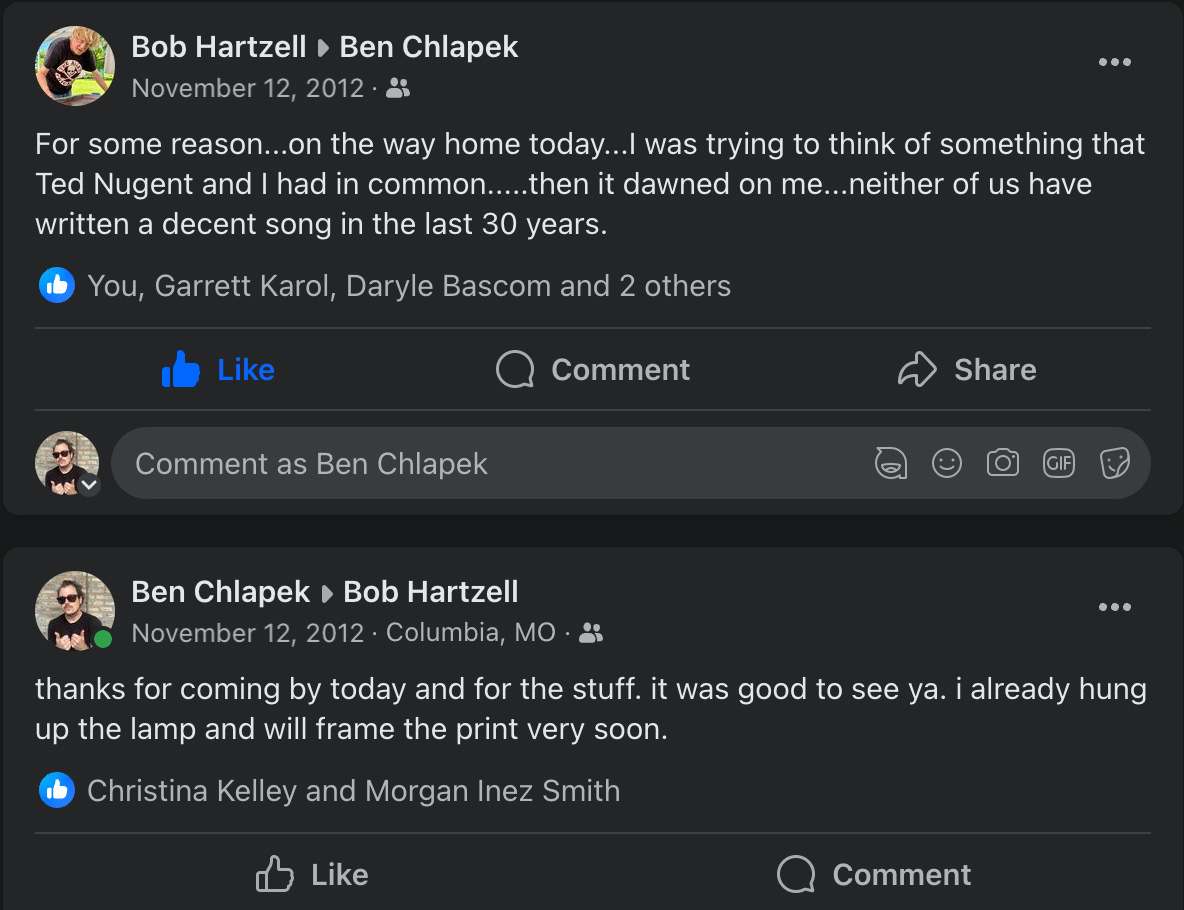Unlike the Ted Nugent post
Viewport: 1184px width, 910px height.
point(218,370)
